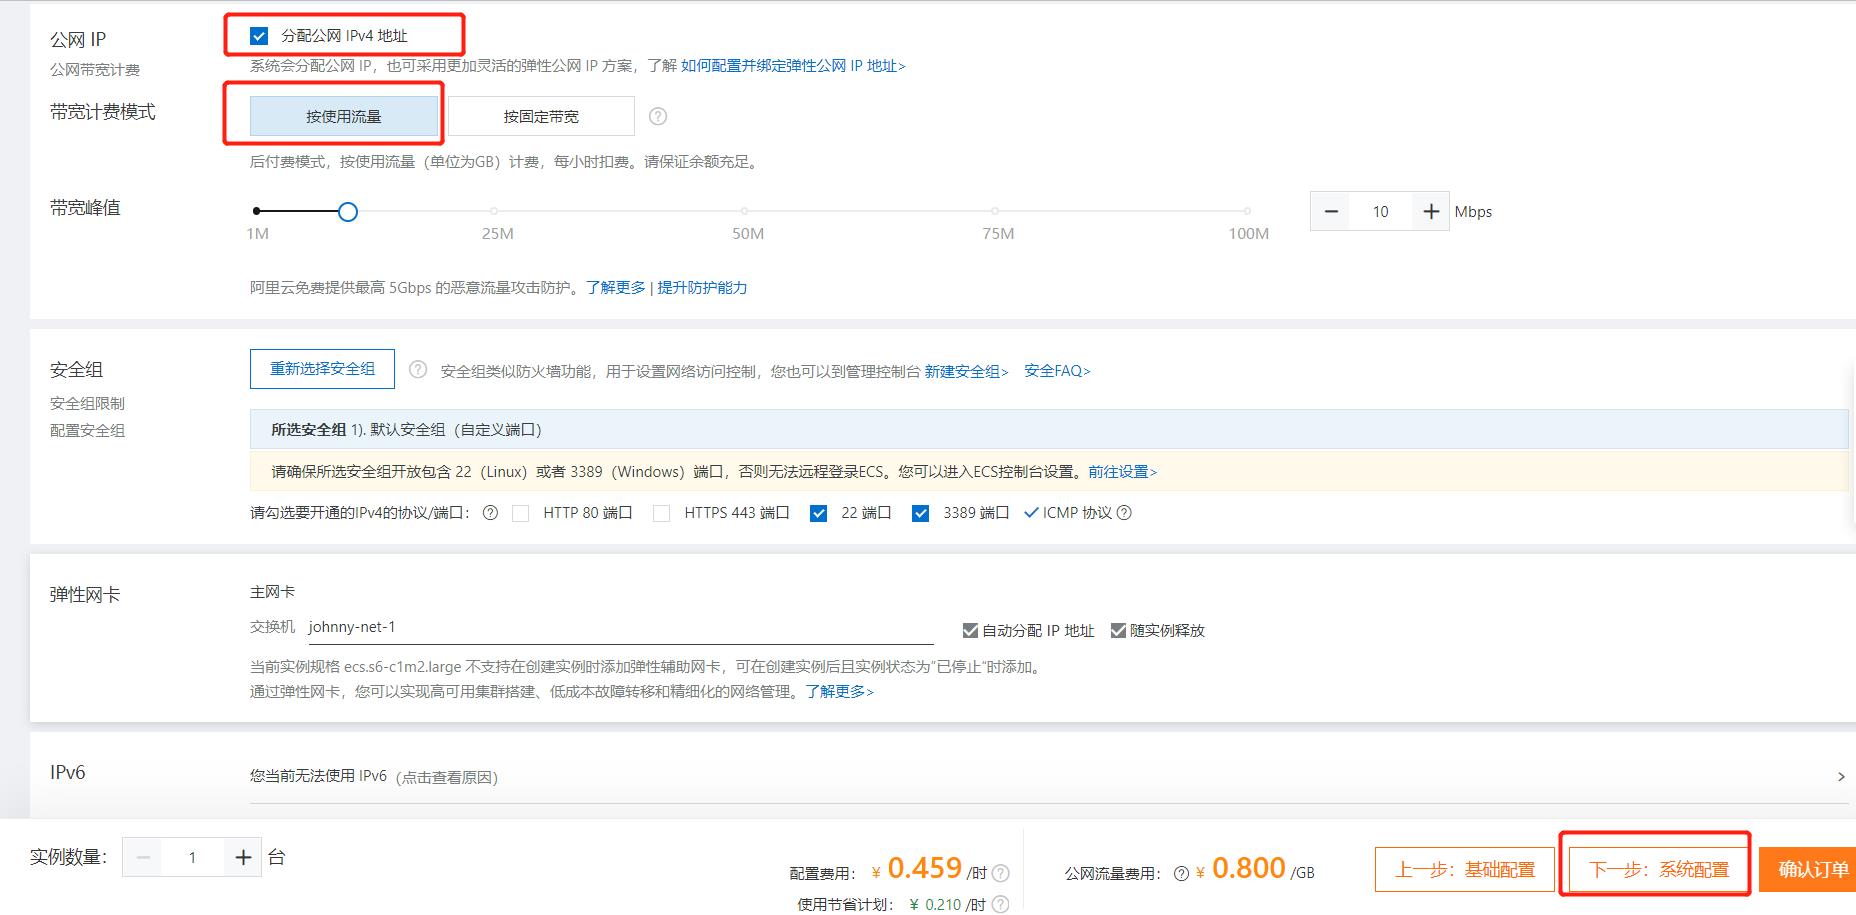Increase instance count with the plus button
The width and height of the screenshot is (1856, 915).
pyautogui.click(x=243, y=858)
